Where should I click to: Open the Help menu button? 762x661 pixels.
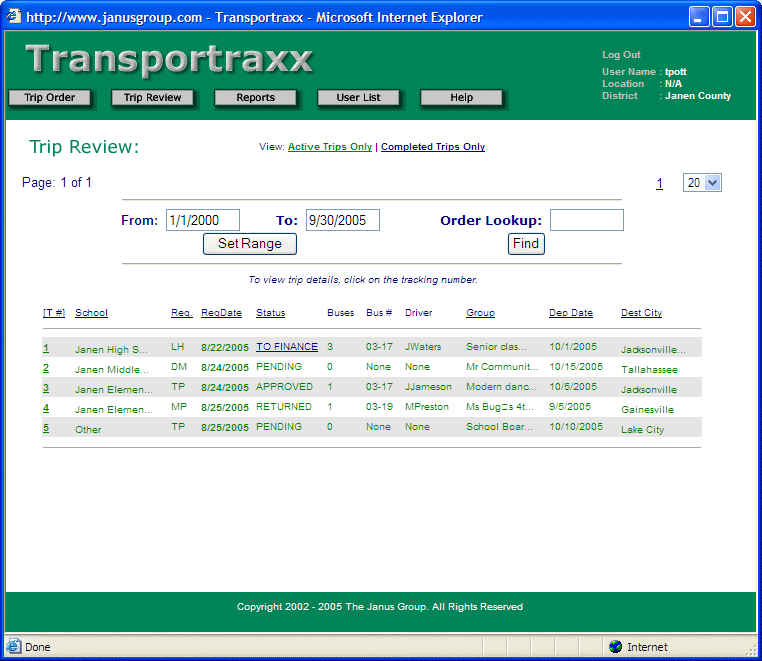[462, 98]
